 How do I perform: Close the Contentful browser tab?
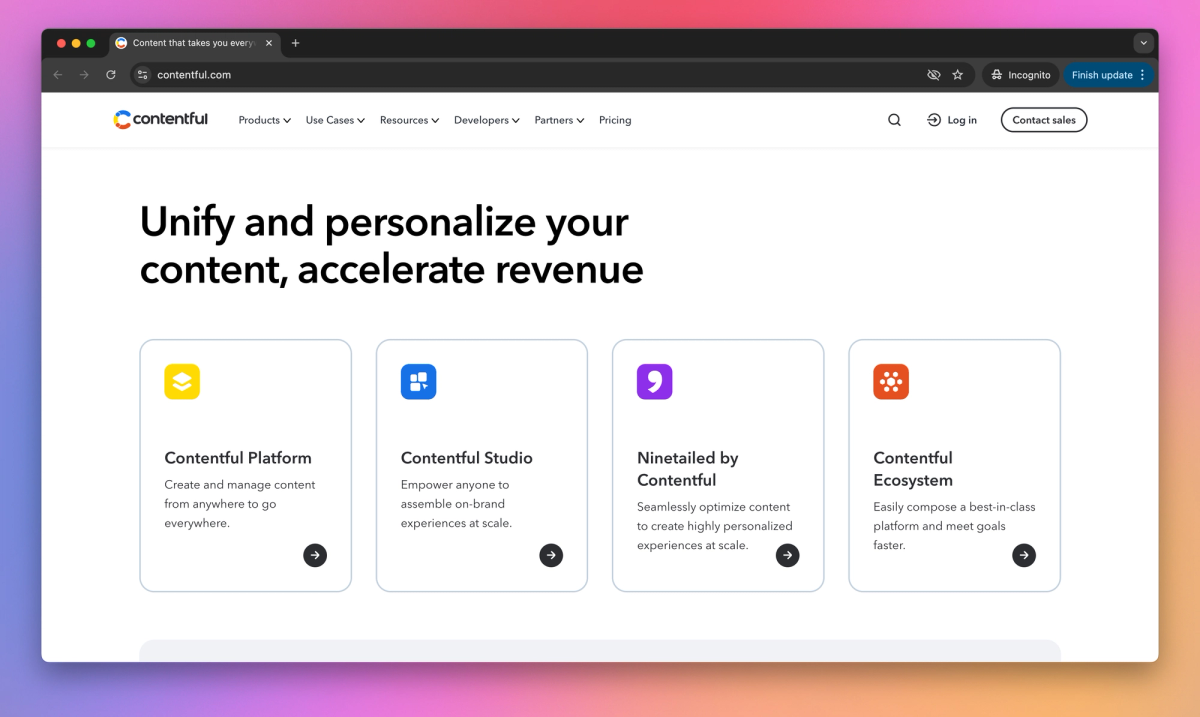[x=269, y=43]
